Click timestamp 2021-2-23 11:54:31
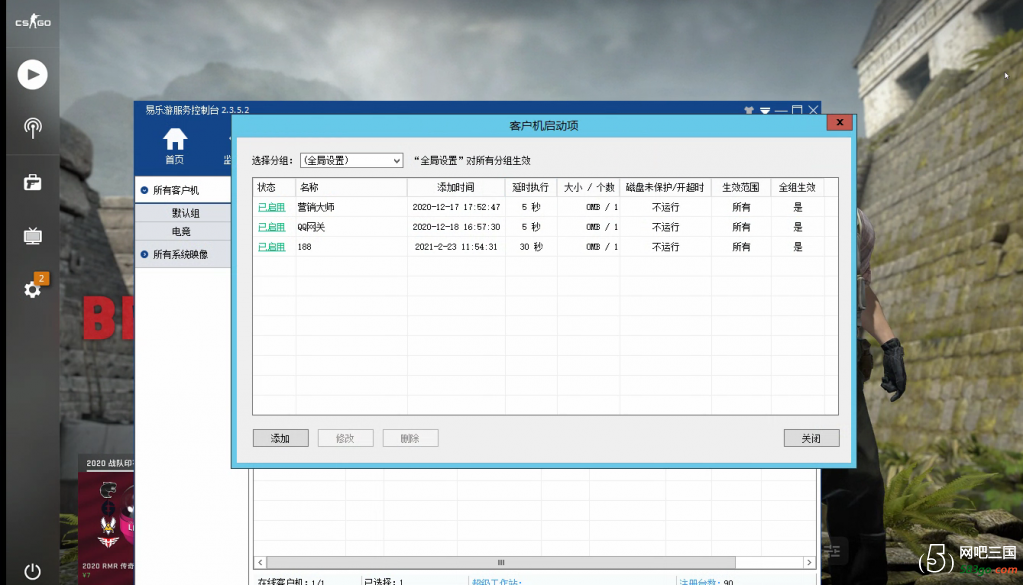The image size is (1023, 585). point(456,247)
